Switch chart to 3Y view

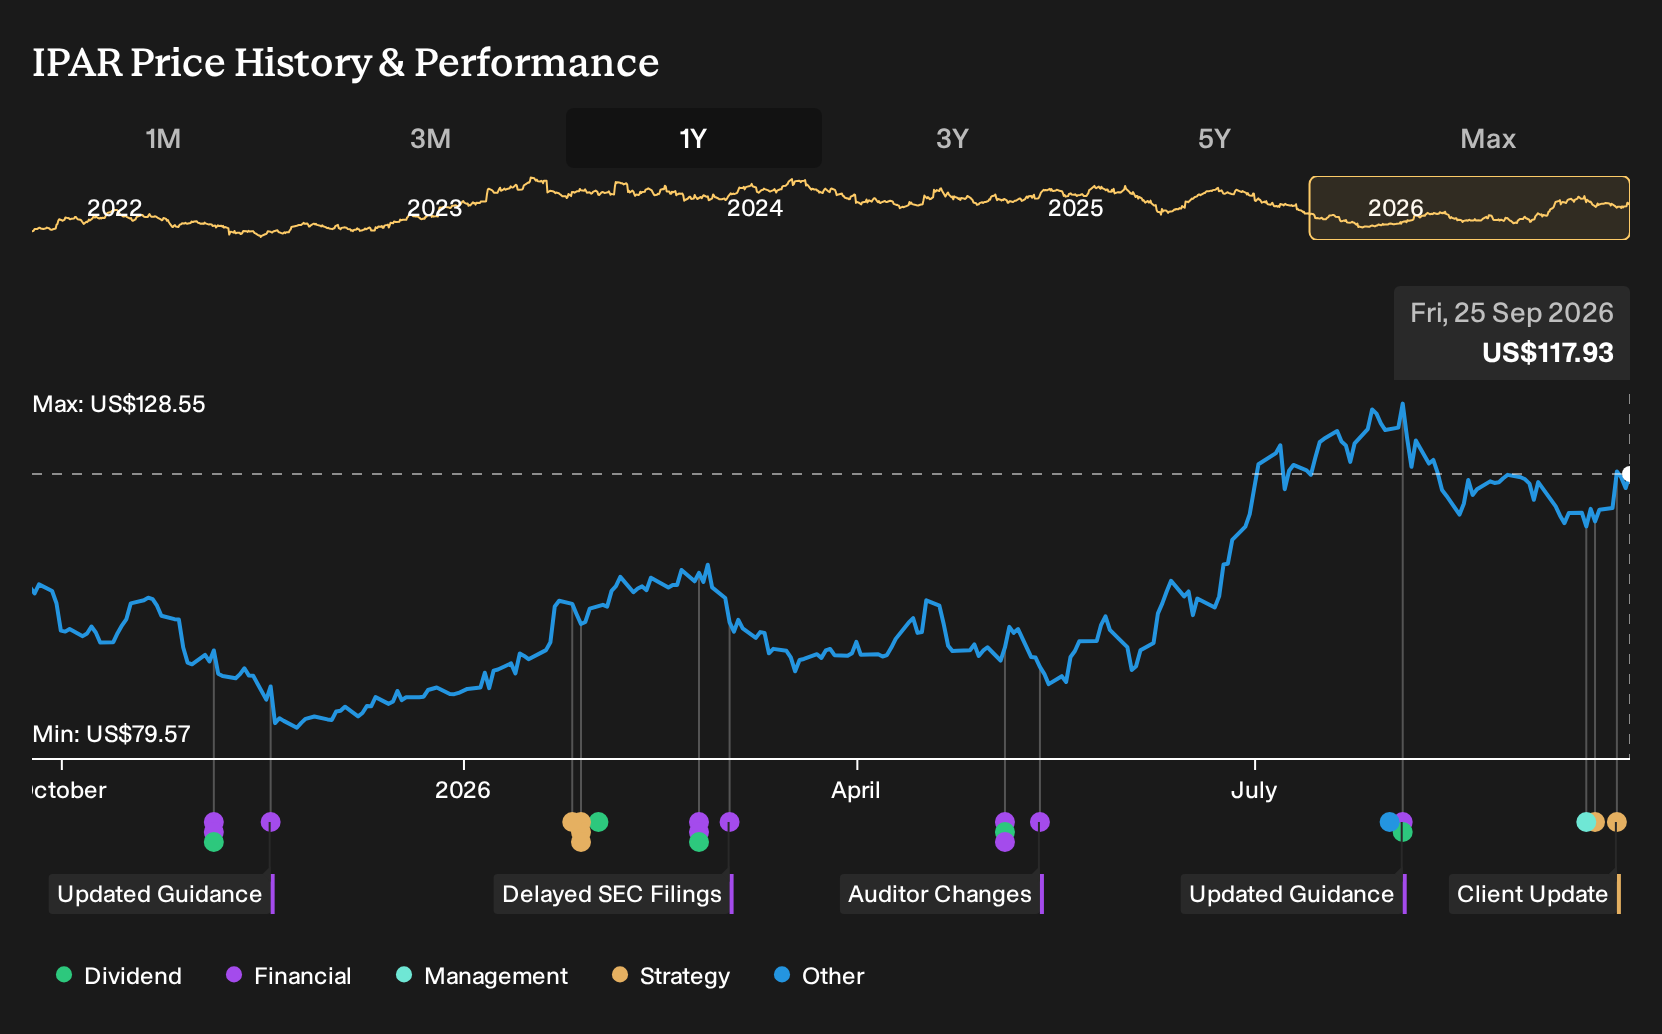tap(952, 138)
